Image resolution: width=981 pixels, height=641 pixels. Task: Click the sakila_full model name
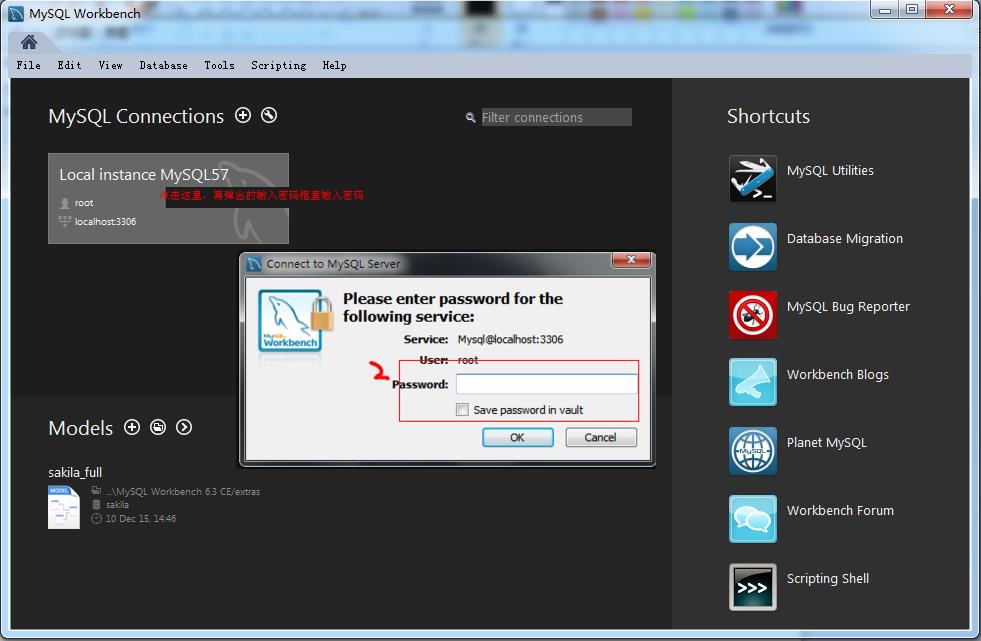(75, 472)
